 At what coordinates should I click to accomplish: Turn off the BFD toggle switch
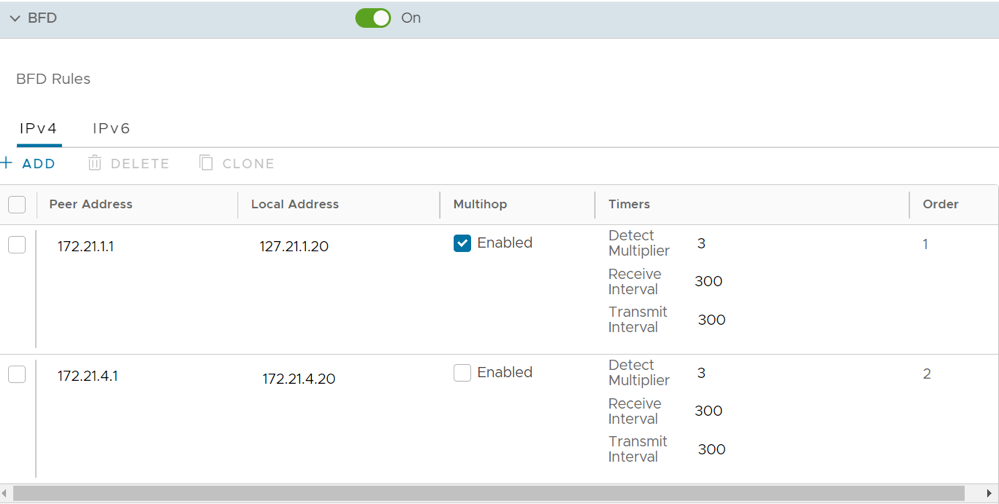point(373,18)
